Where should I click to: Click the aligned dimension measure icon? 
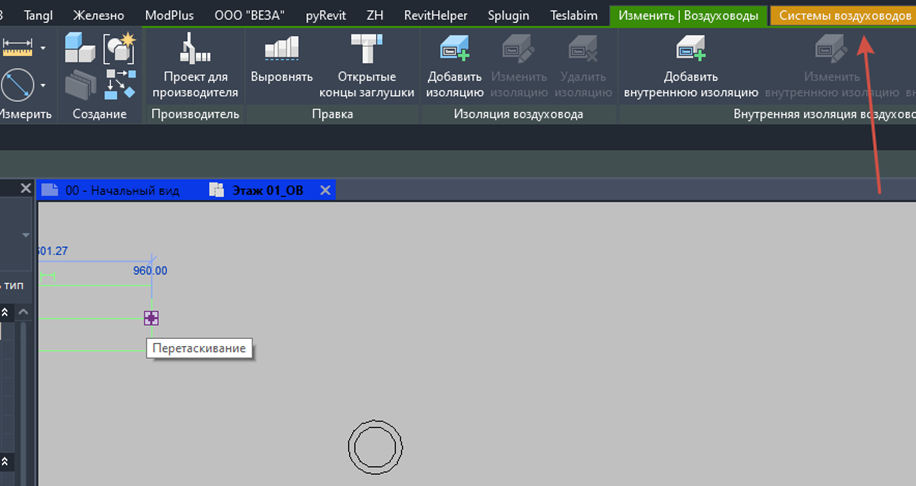[x=18, y=47]
